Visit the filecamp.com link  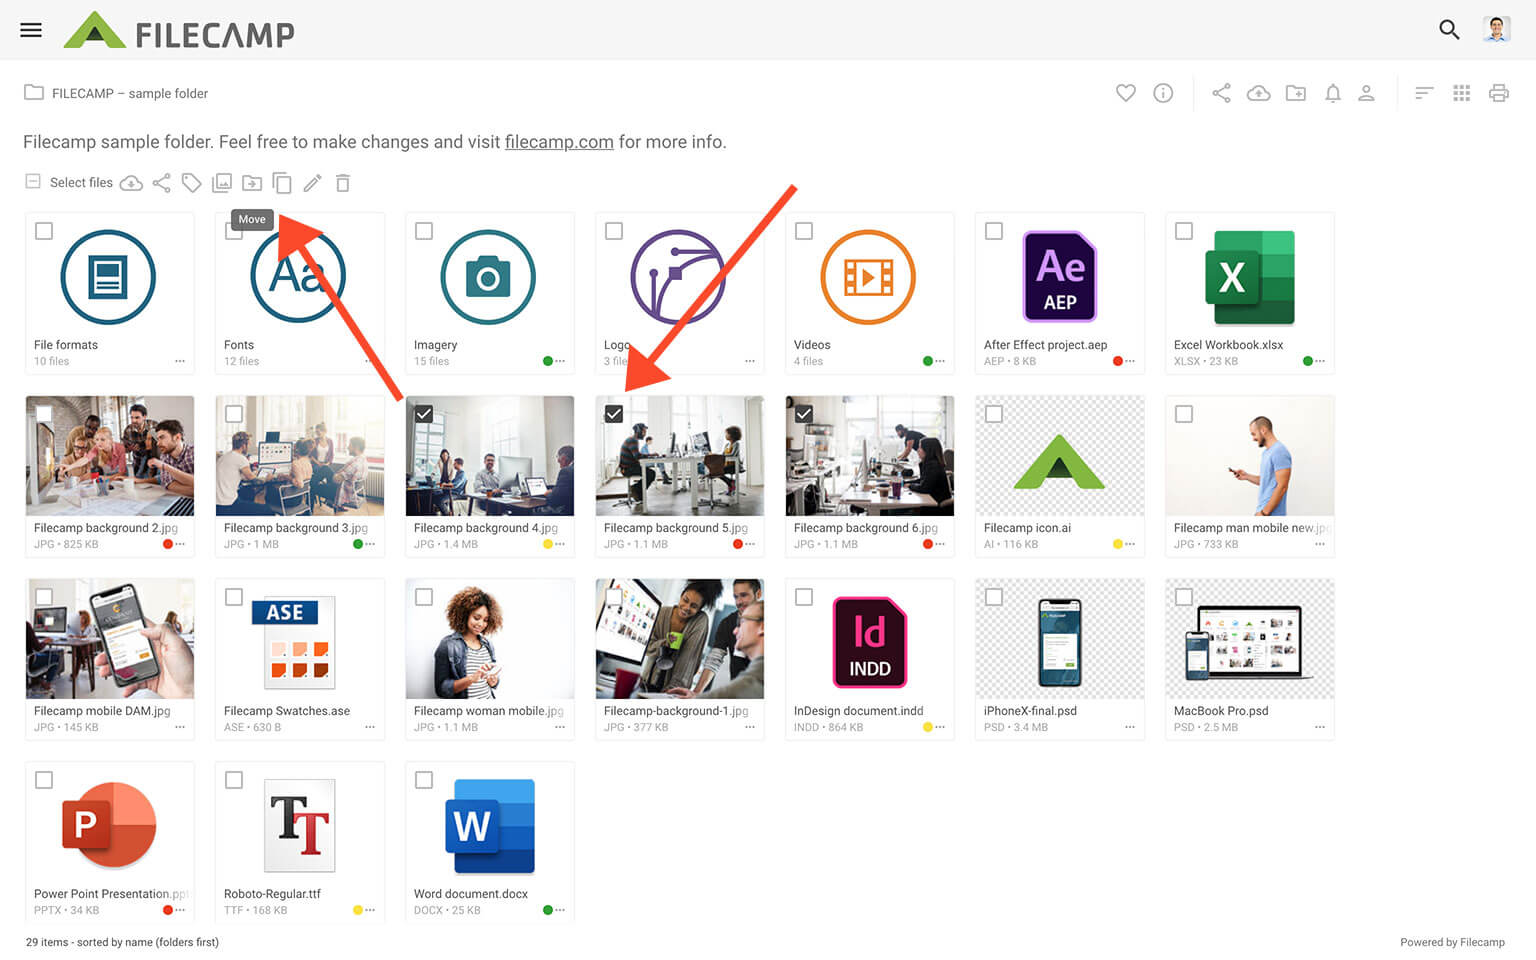tap(559, 142)
